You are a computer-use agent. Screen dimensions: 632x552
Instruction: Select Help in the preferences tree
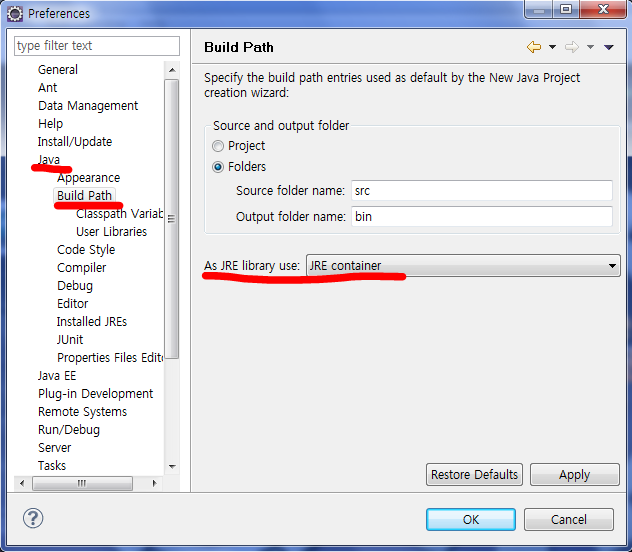50,124
